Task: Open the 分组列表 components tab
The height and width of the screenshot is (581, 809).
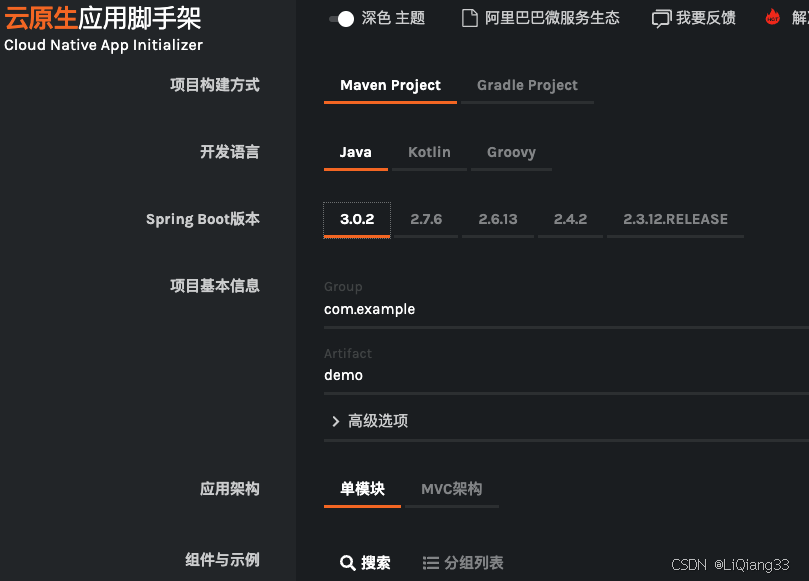Action: point(463,562)
